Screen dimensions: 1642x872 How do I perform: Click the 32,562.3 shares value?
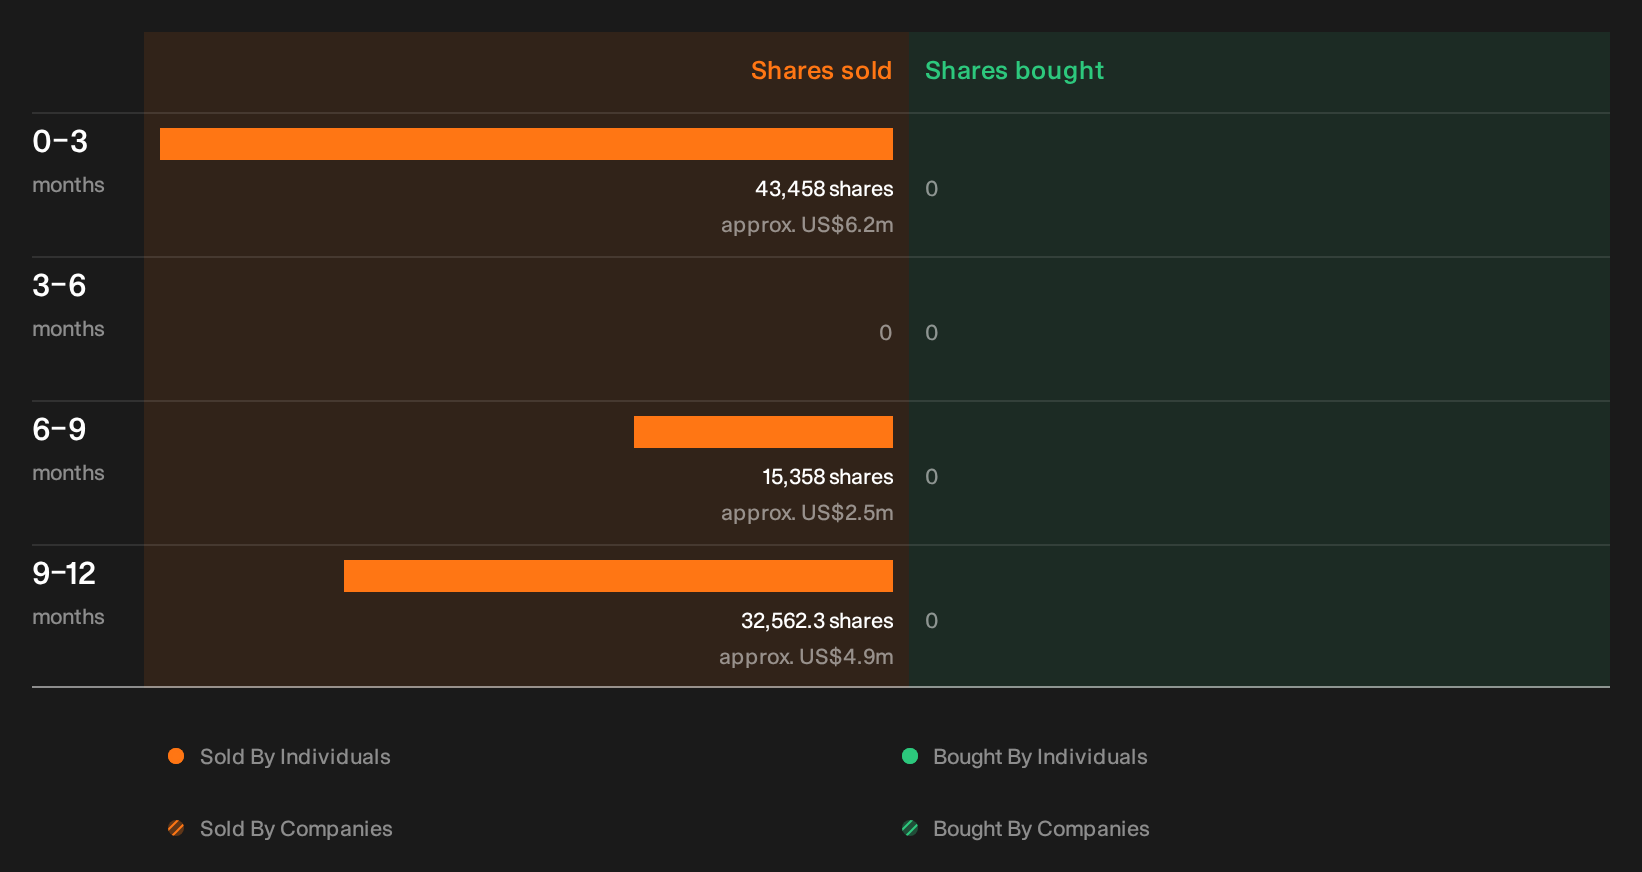[x=817, y=621]
